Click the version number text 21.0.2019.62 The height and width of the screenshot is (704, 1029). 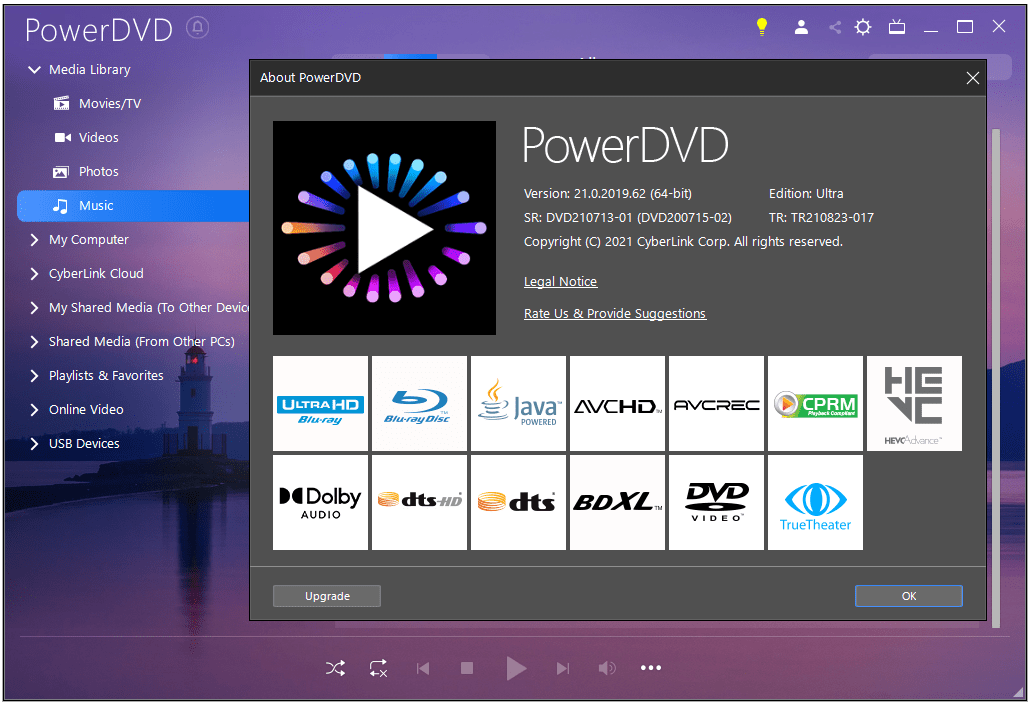(x=610, y=194)
